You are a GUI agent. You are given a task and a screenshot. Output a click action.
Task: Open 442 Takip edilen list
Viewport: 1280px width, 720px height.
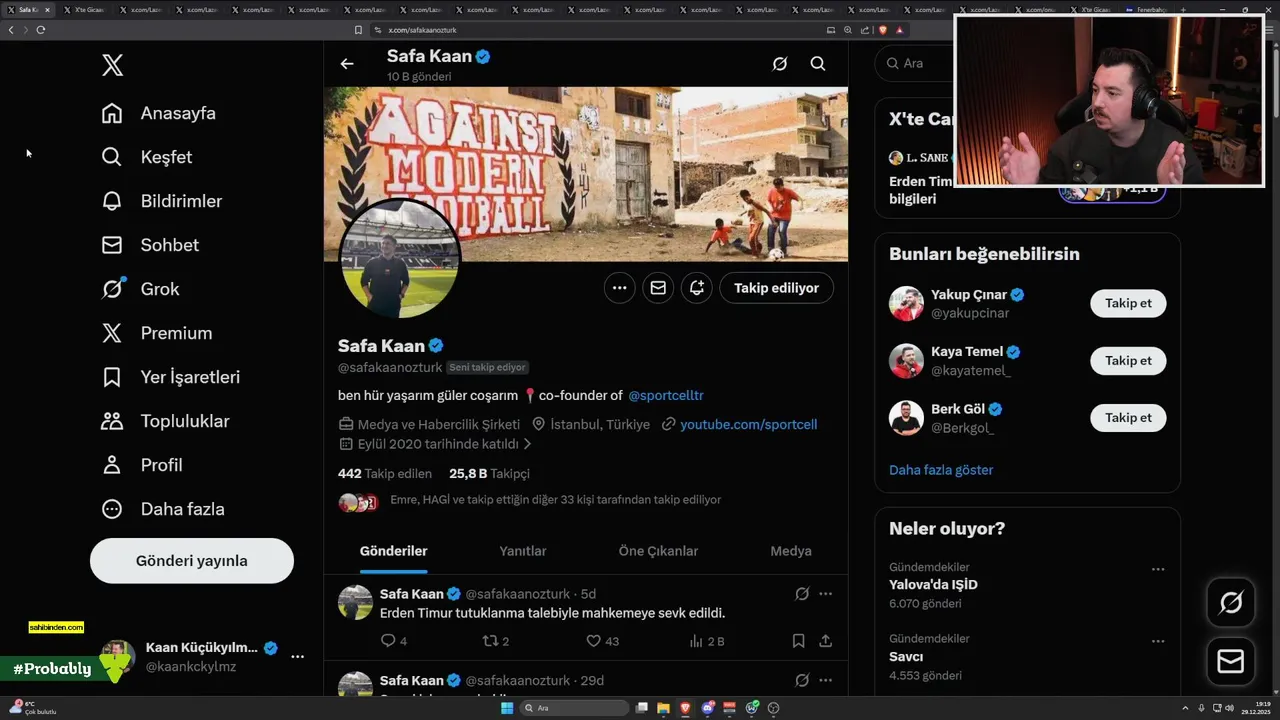(385, 474)
